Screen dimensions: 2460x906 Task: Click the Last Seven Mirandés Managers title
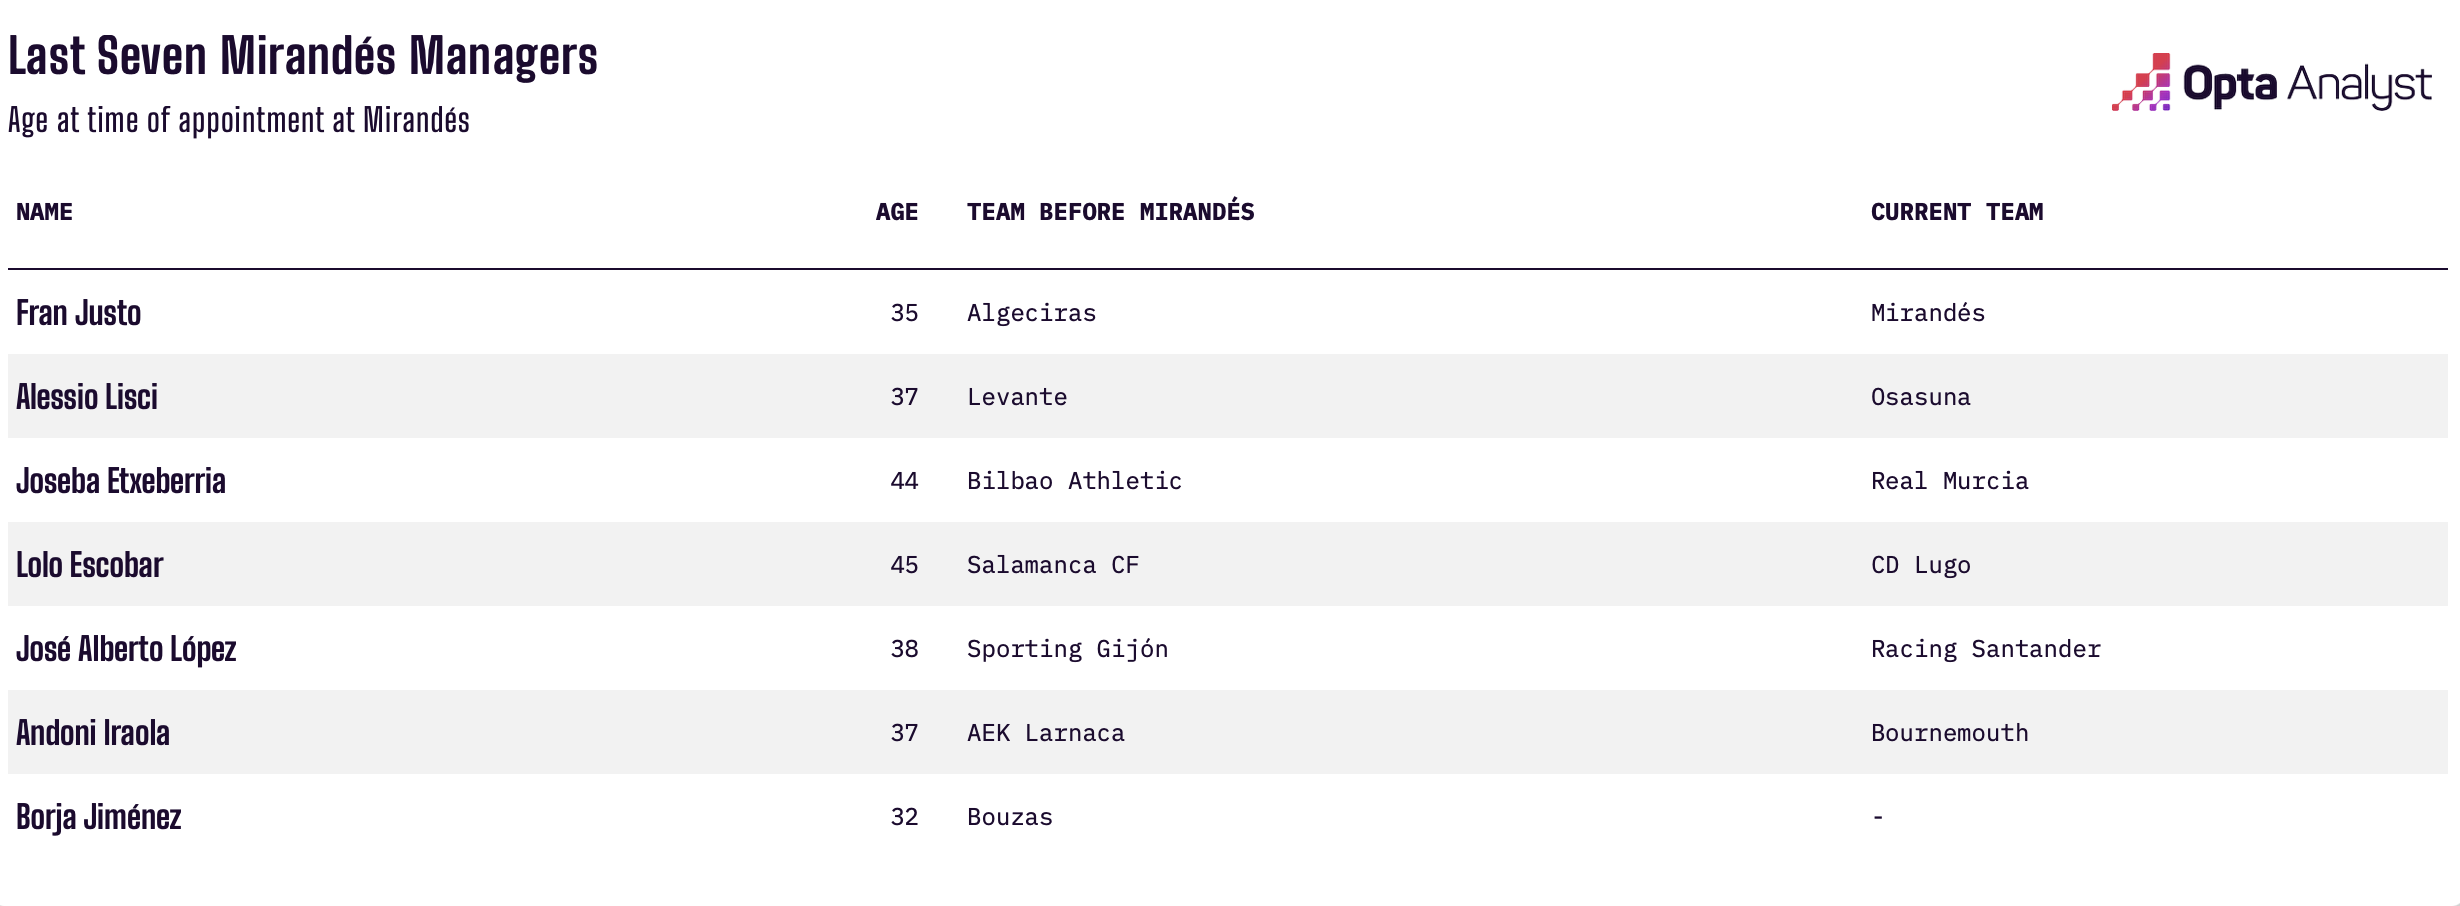coord(303,56)
